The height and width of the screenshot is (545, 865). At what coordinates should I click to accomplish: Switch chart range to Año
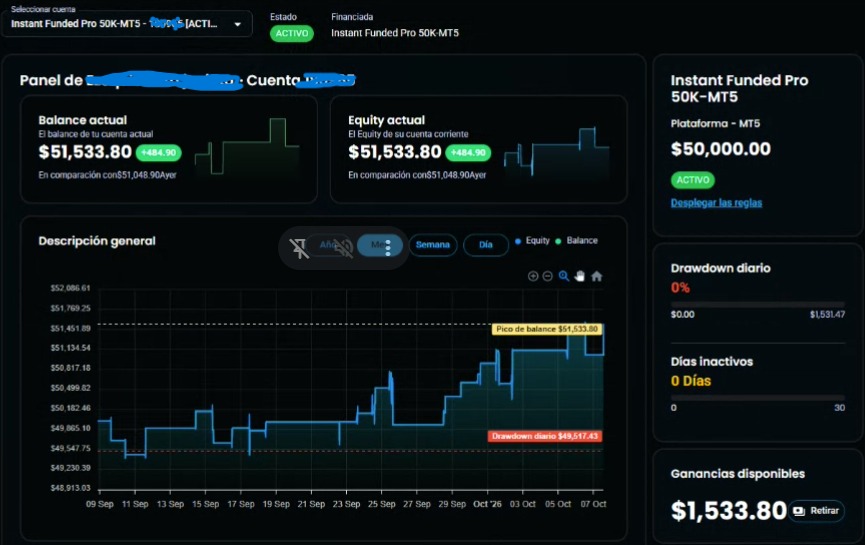pos(328,245)
